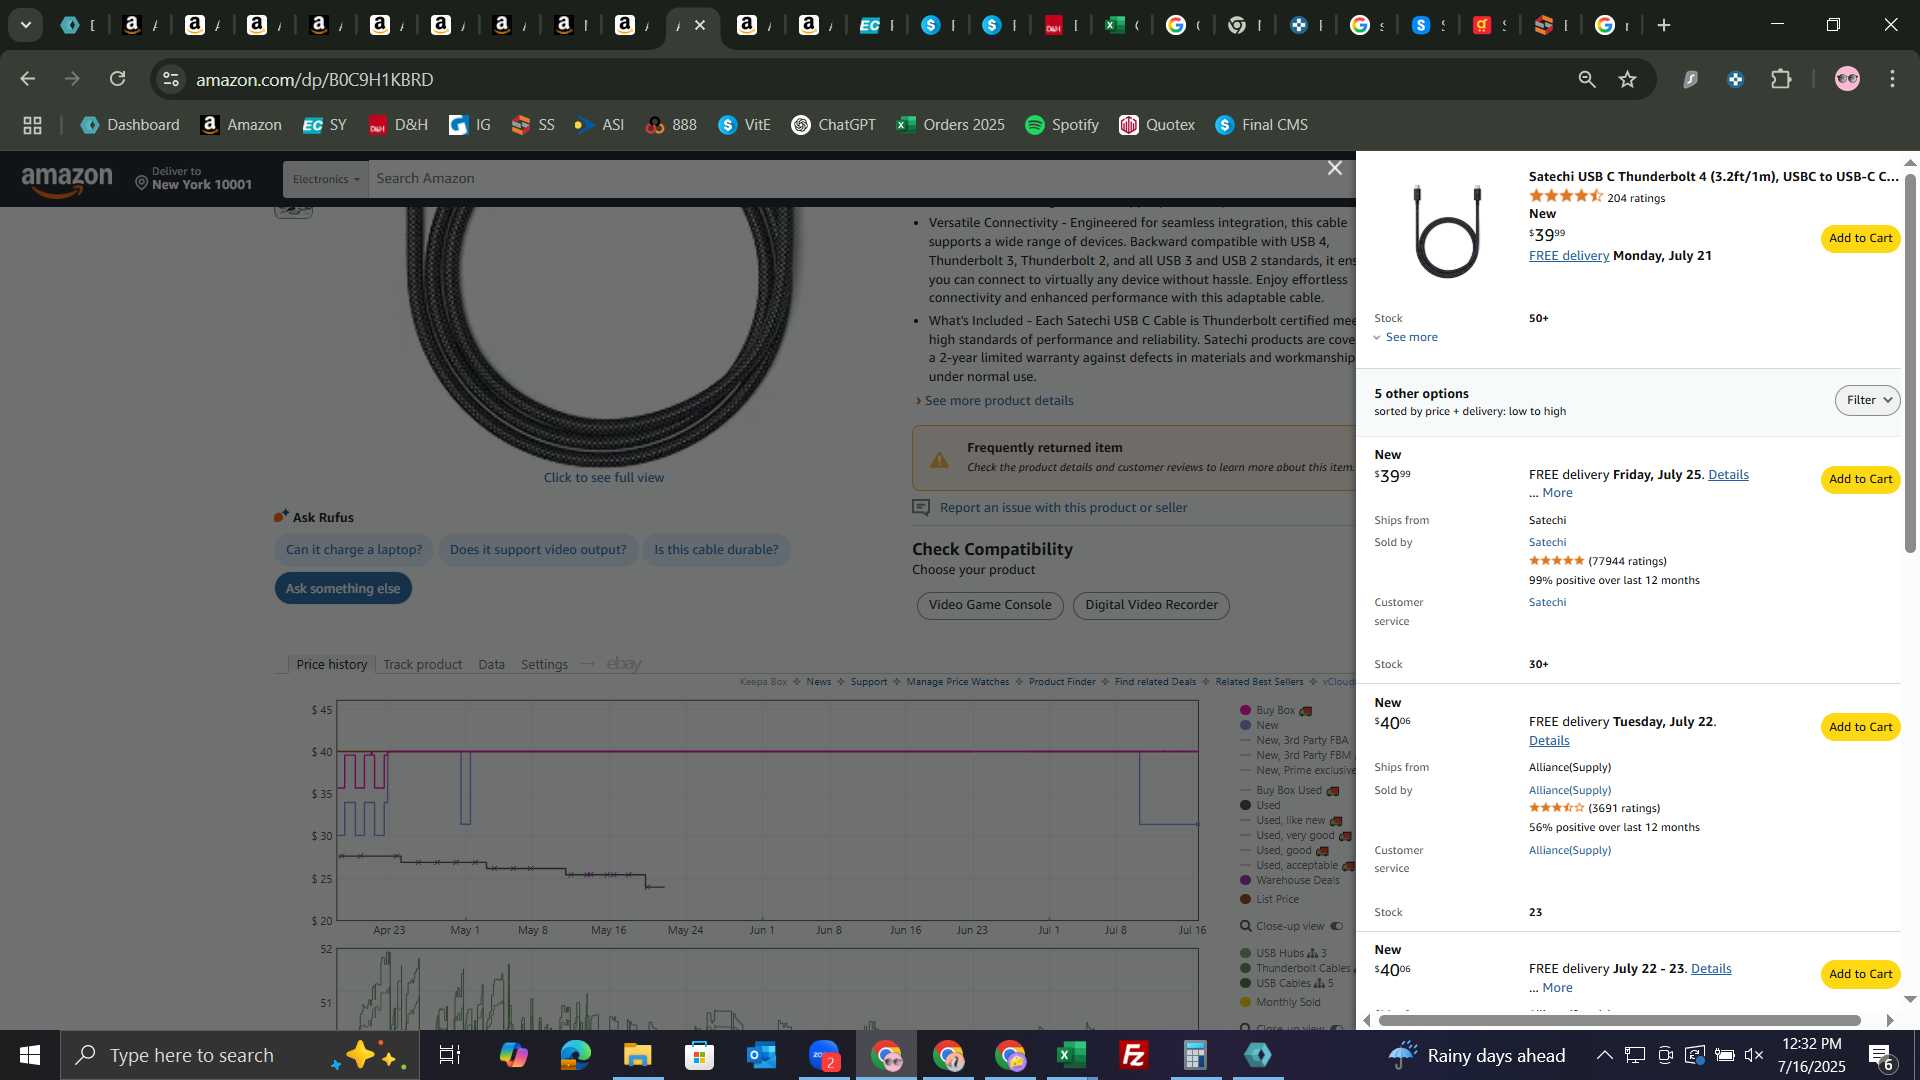This screenshot has height=1080, width=1920.
Task: Open the ChatGPT bookmark
Action: pos(834,125)
